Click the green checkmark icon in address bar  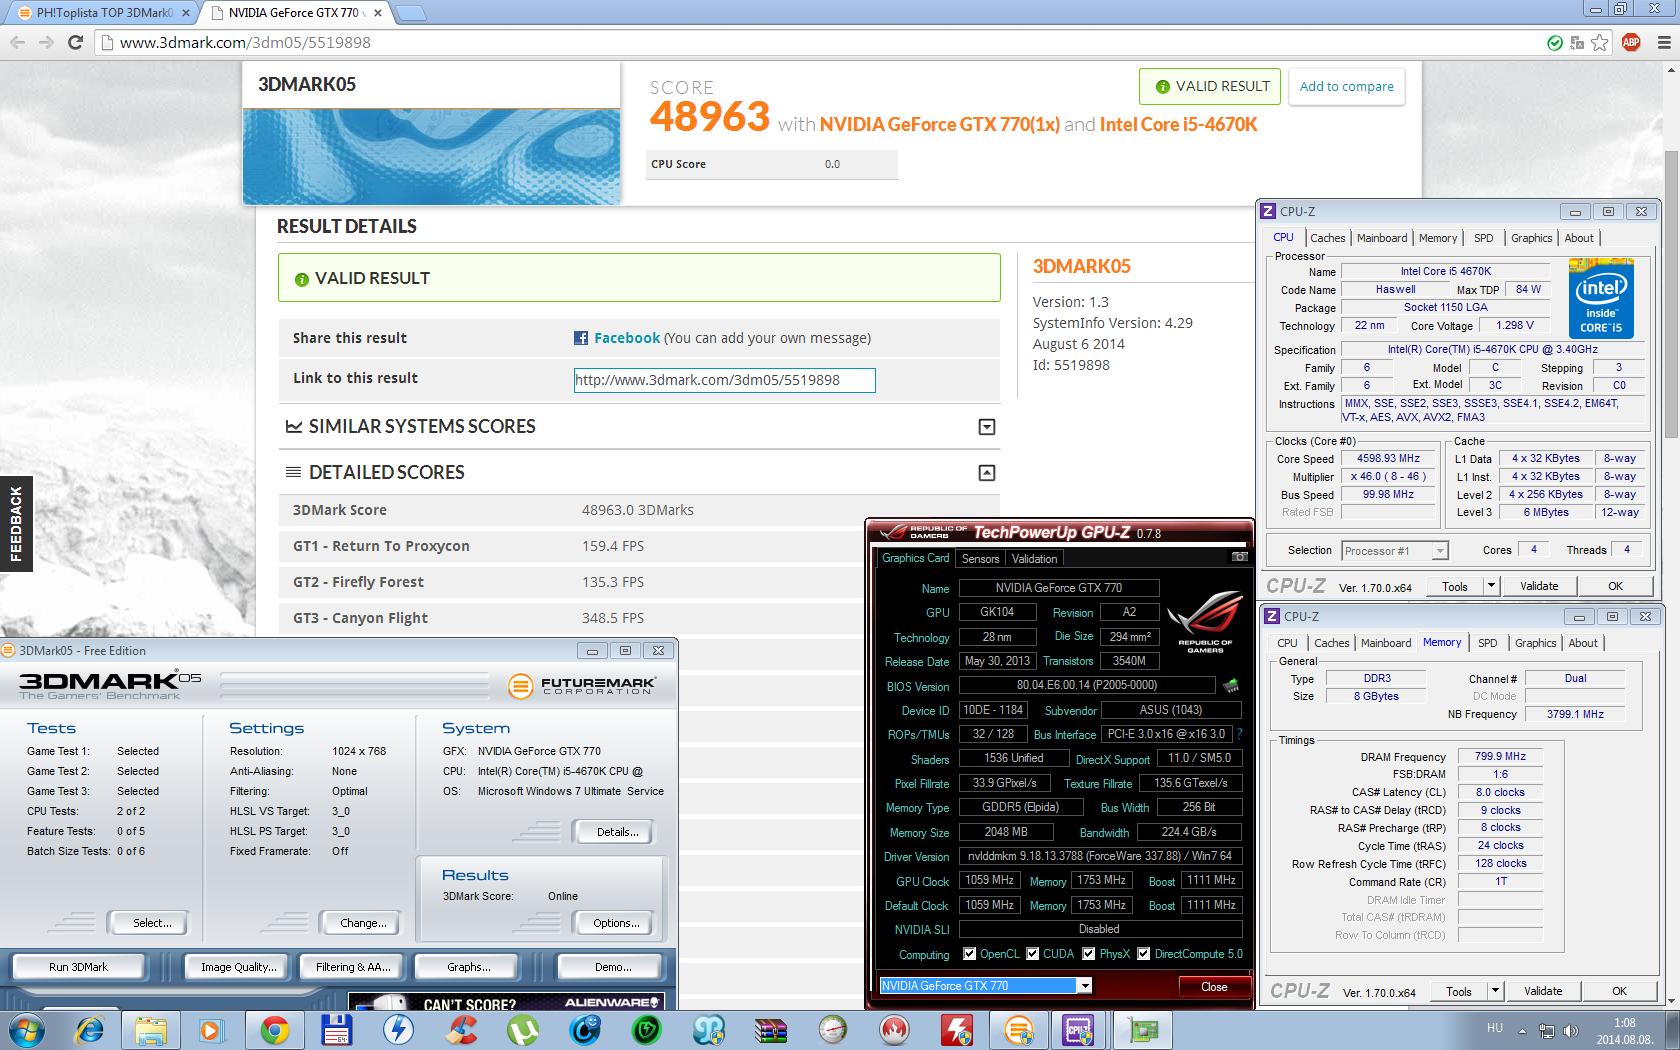[x=1554, y=42]
